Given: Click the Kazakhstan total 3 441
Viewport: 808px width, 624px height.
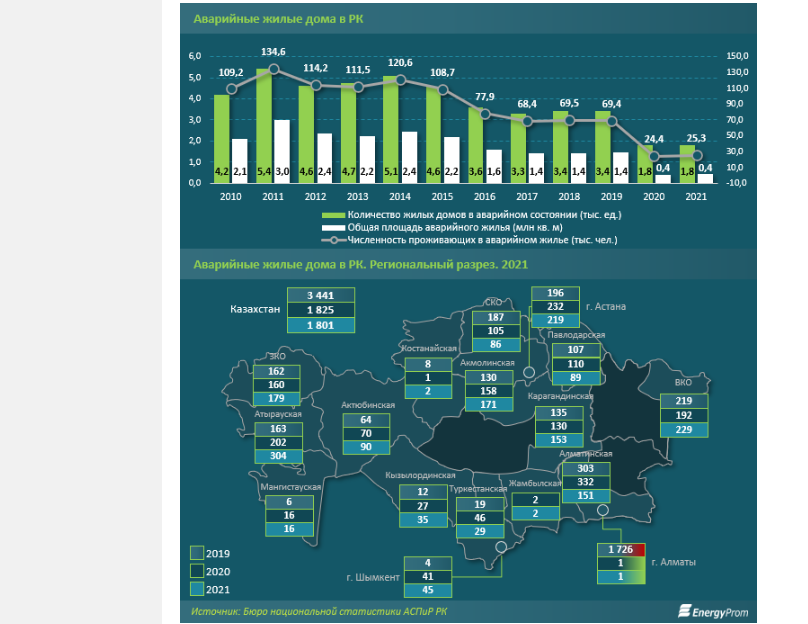Looking at the screenshot, I should 321,295.
